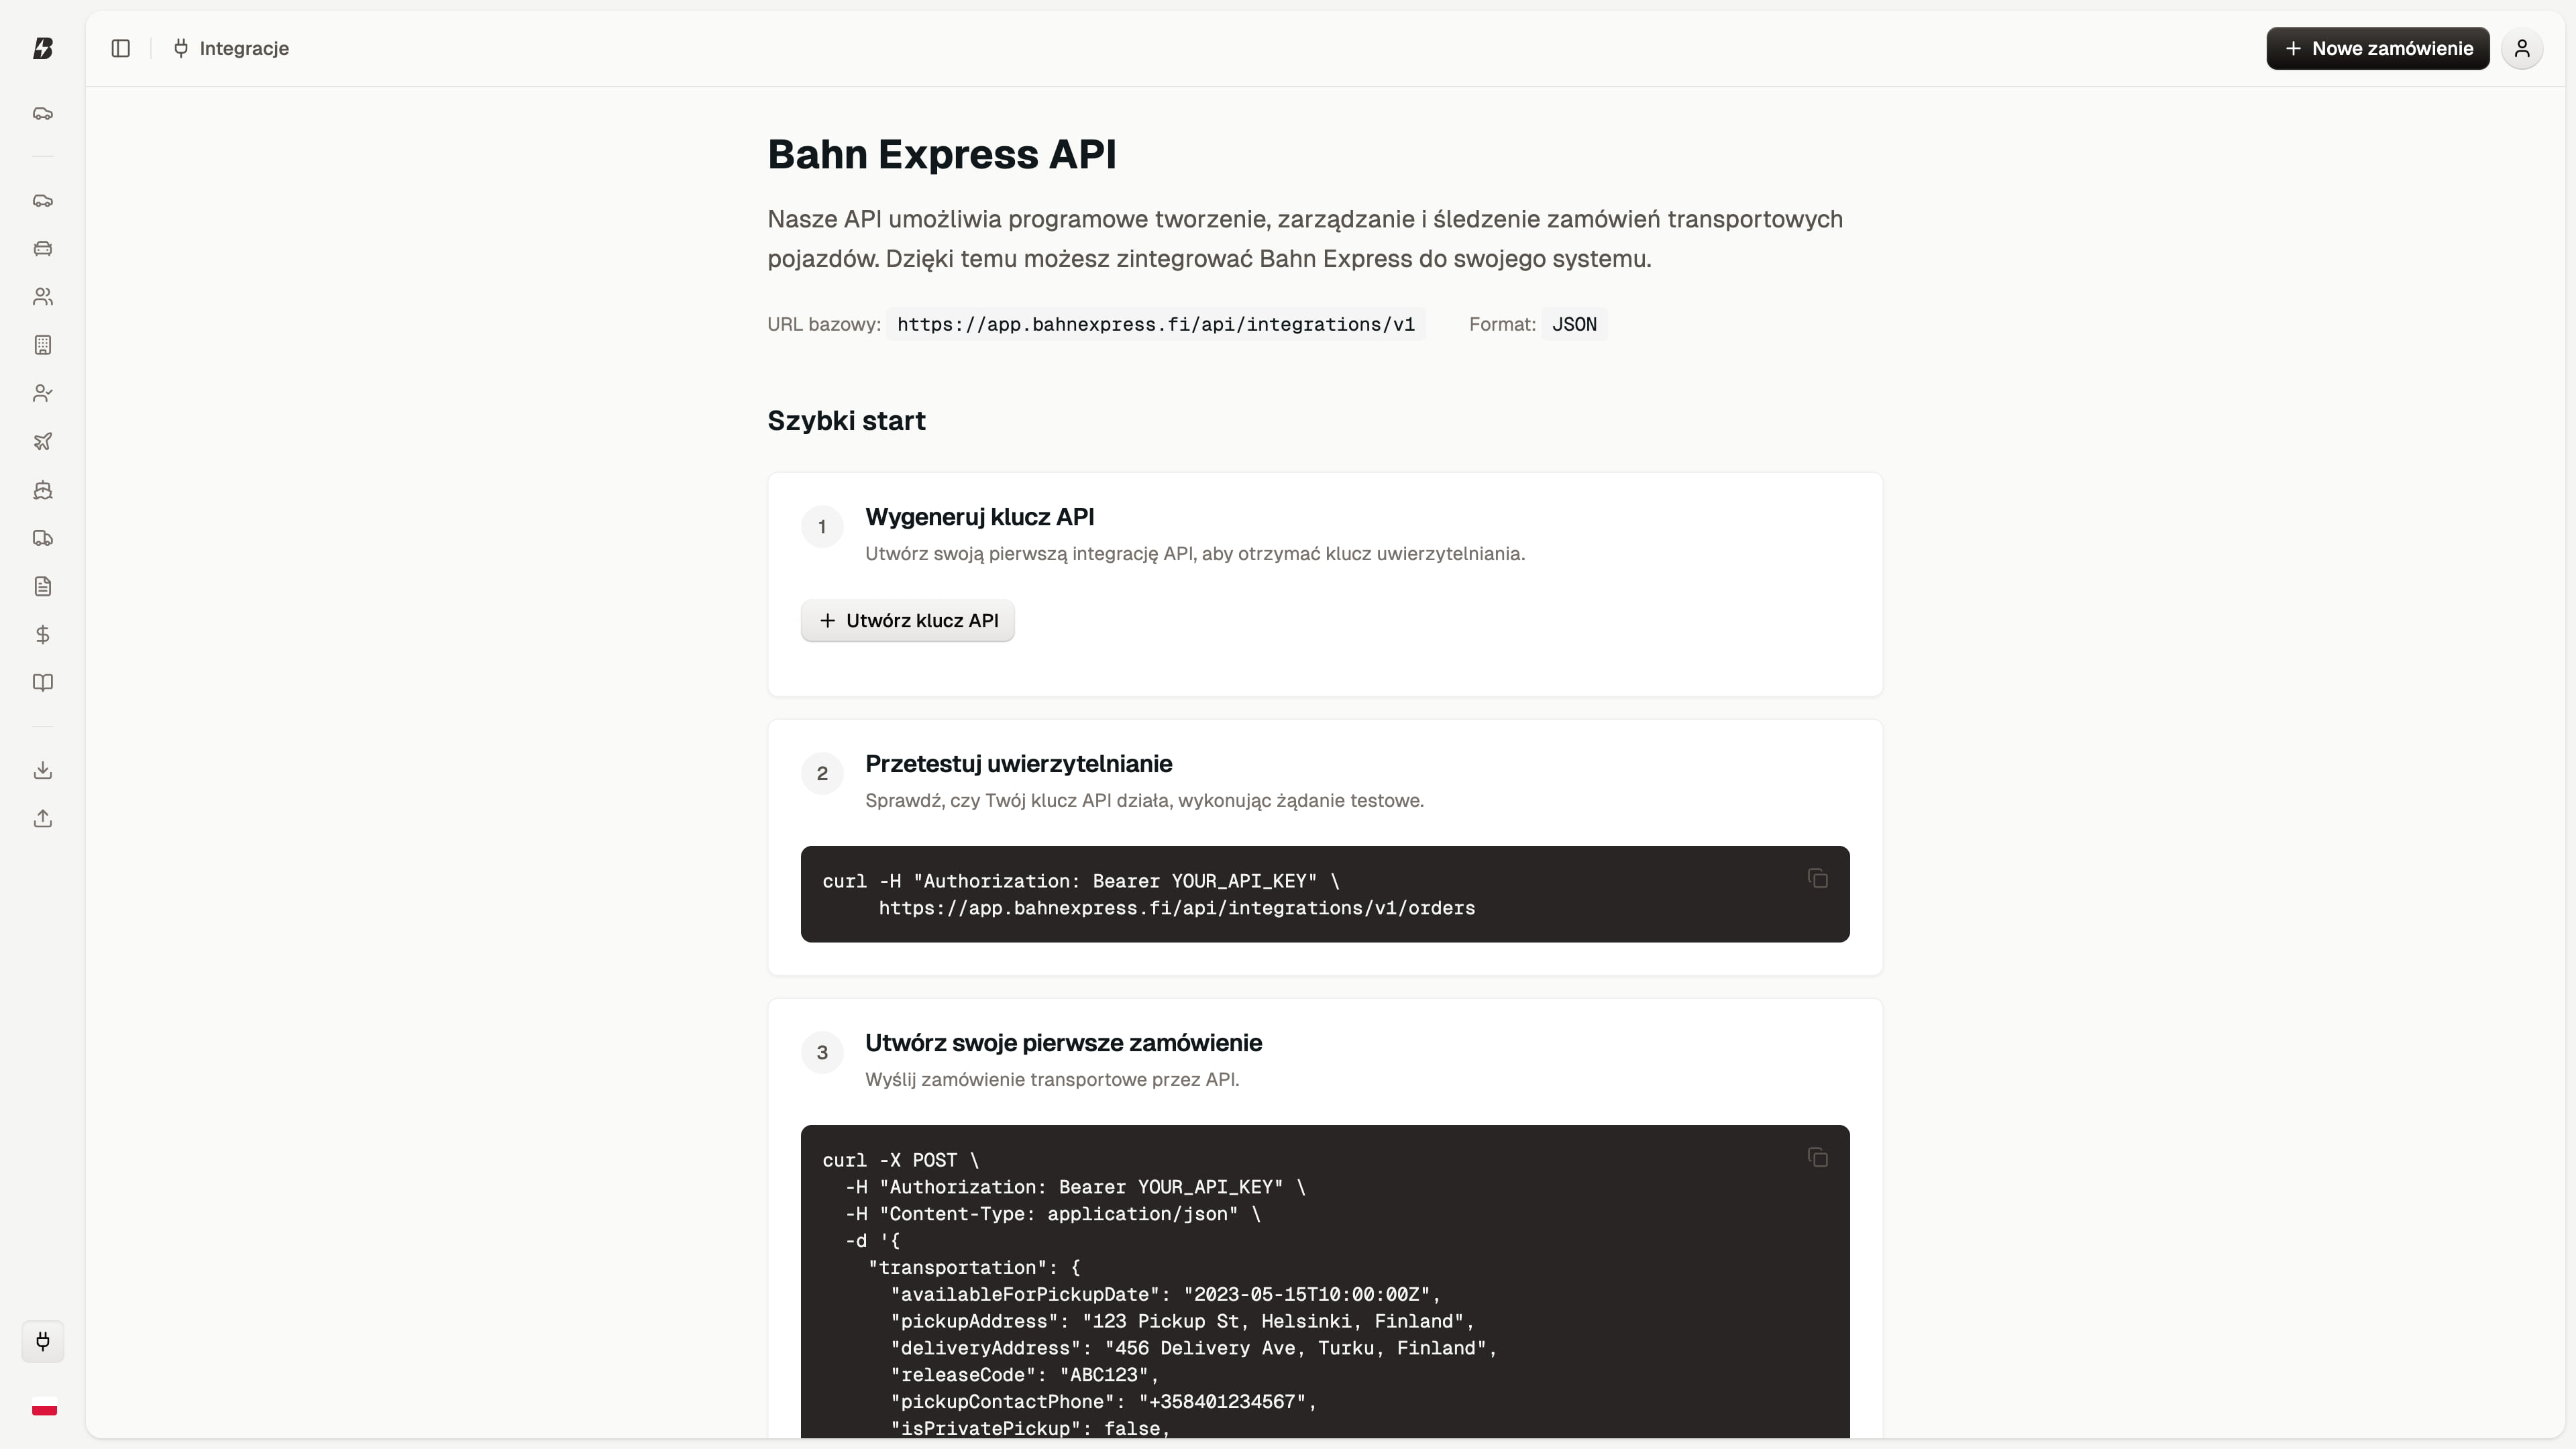The height and width of the screenshot is (1449, 2576).
Task: Click the people/teams icon in the sidebar
Action: (43, 296)
